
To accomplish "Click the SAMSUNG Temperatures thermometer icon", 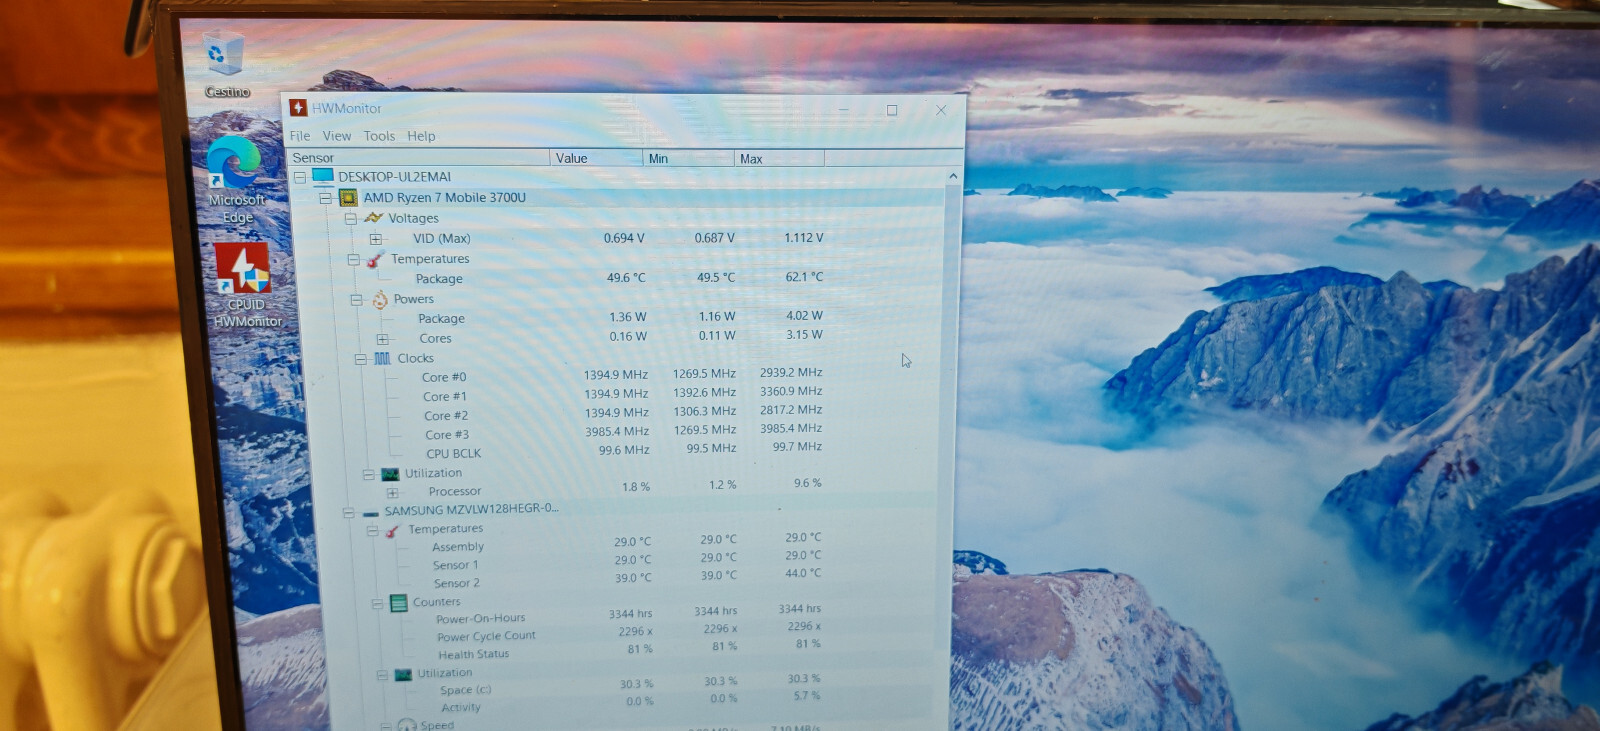I will (393, 530).
